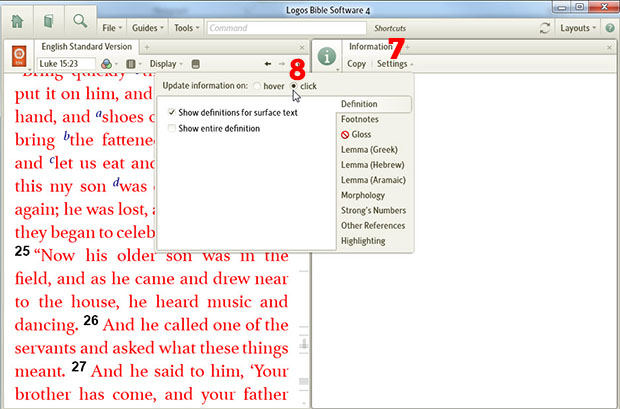Toggle Show definitions for surface text
This screenshot has width=620, height=409.
point(172,112)
